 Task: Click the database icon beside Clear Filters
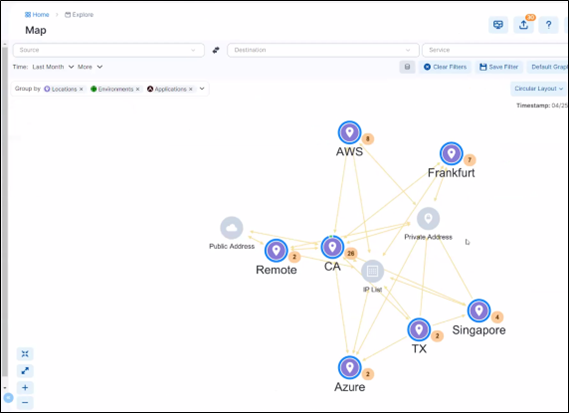pos(407,67)
